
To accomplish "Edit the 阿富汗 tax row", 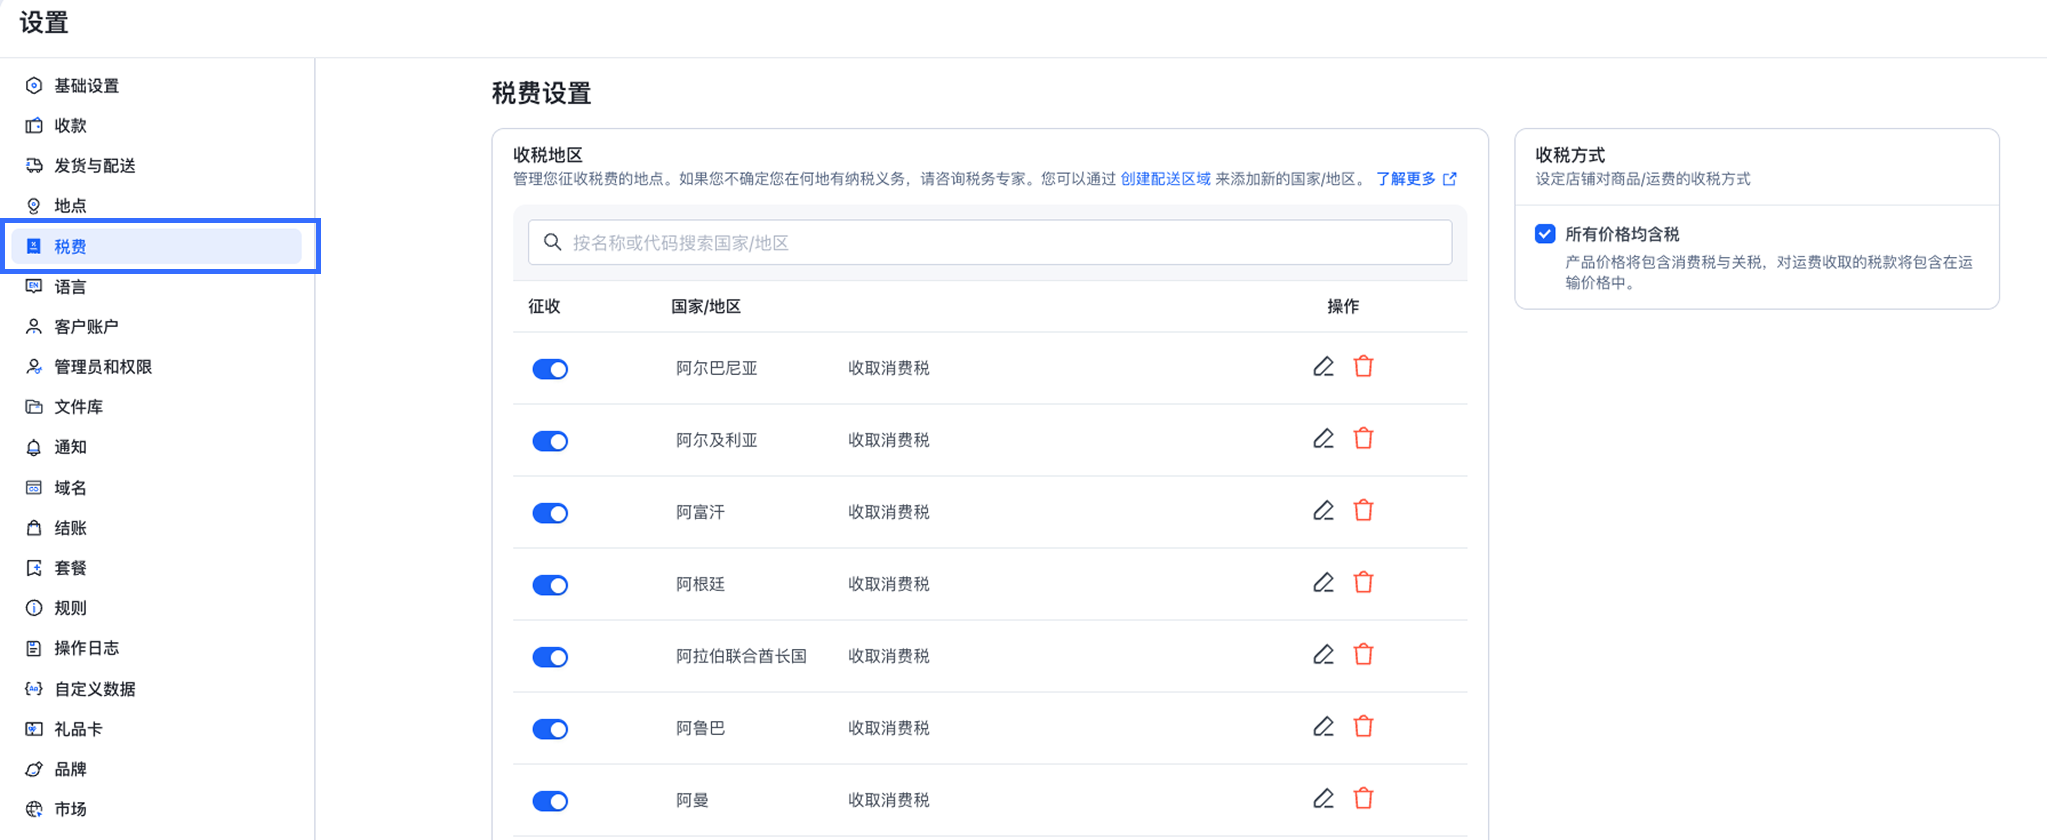I will pos(1323,511).
